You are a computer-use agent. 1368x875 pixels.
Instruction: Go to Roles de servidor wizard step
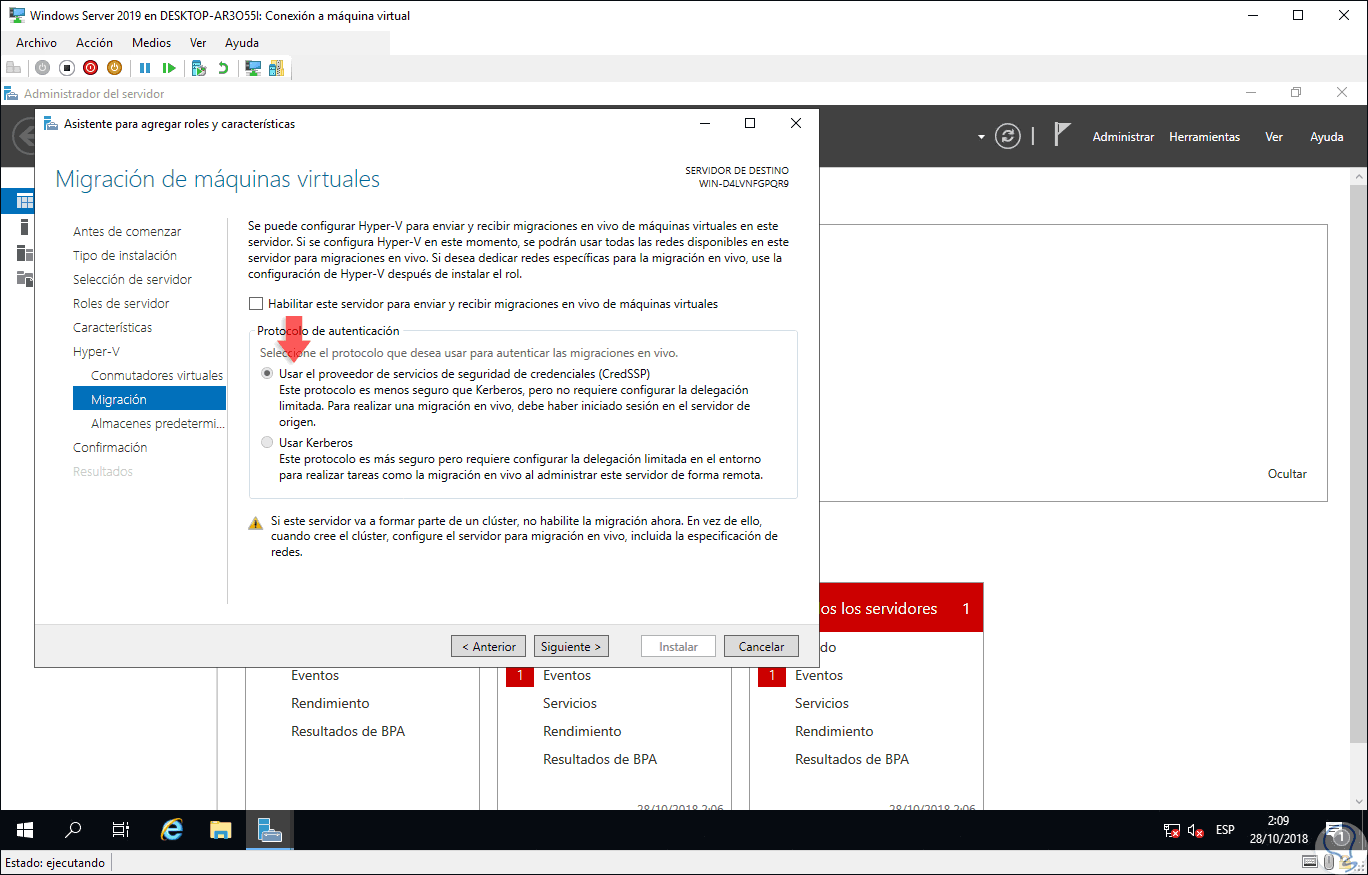click(121, 303)
